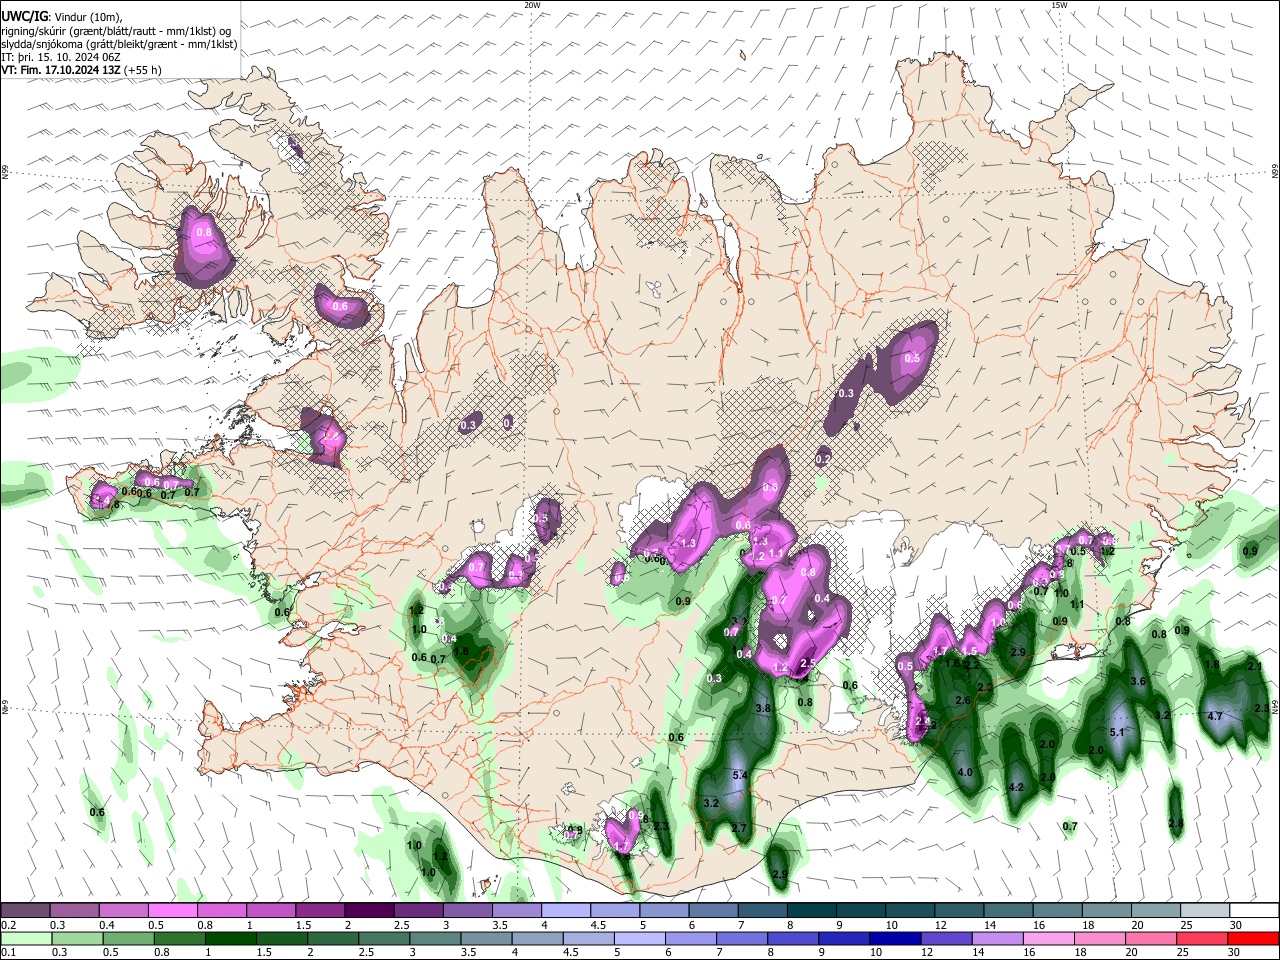Screen dimensions: 1280x960
Task: Select the dark purple snow swatch starting at 2
Action: click(x=368, y=910)
